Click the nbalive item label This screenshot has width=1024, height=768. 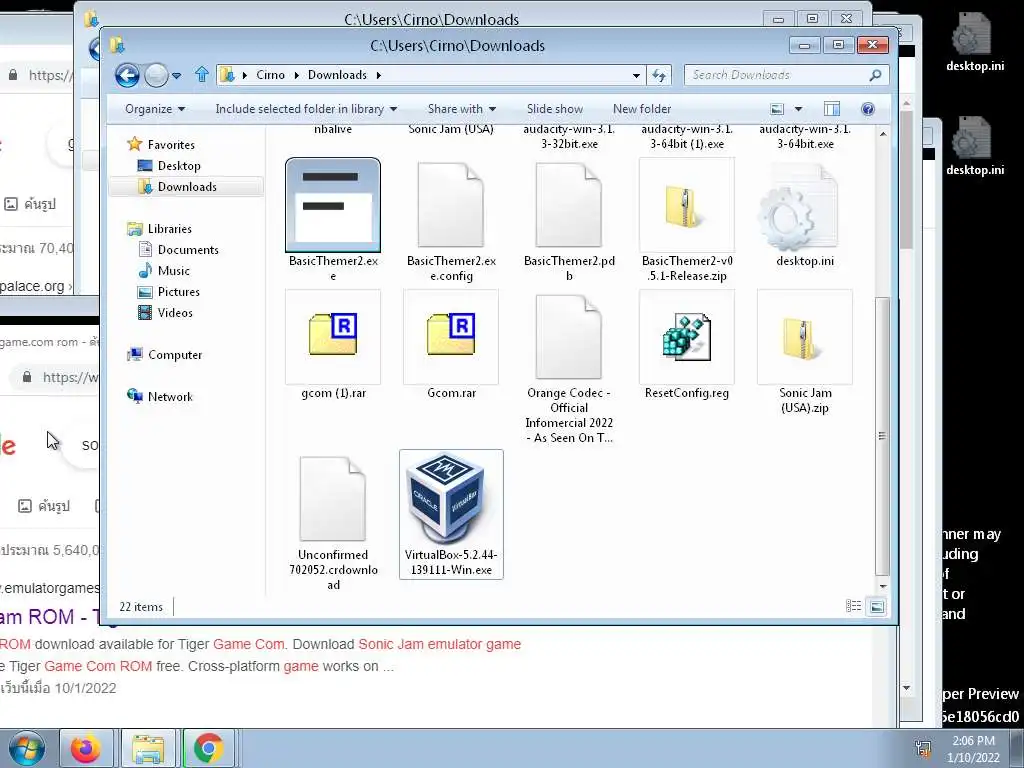tap(333, 129)
